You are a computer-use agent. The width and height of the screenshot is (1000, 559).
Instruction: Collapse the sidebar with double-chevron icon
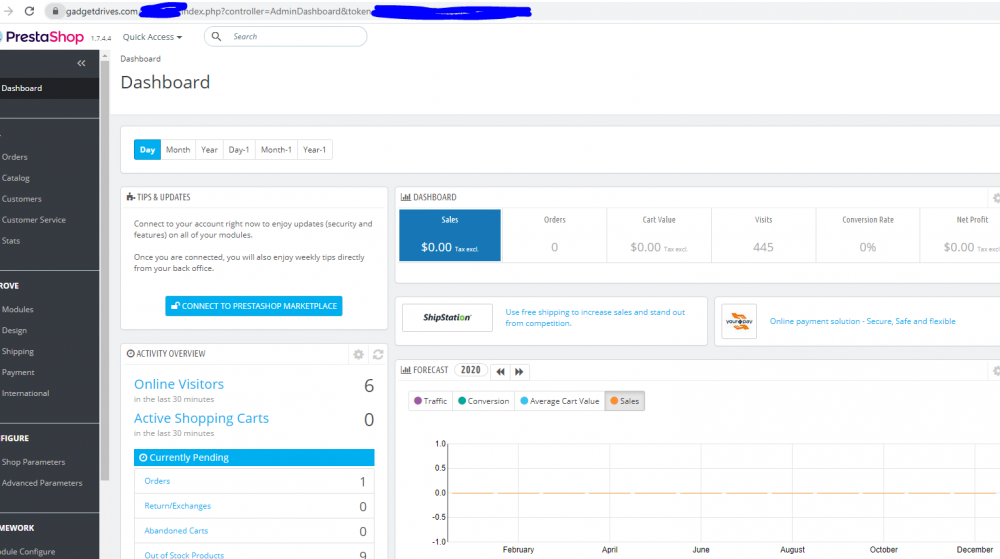tap(81, 63)
